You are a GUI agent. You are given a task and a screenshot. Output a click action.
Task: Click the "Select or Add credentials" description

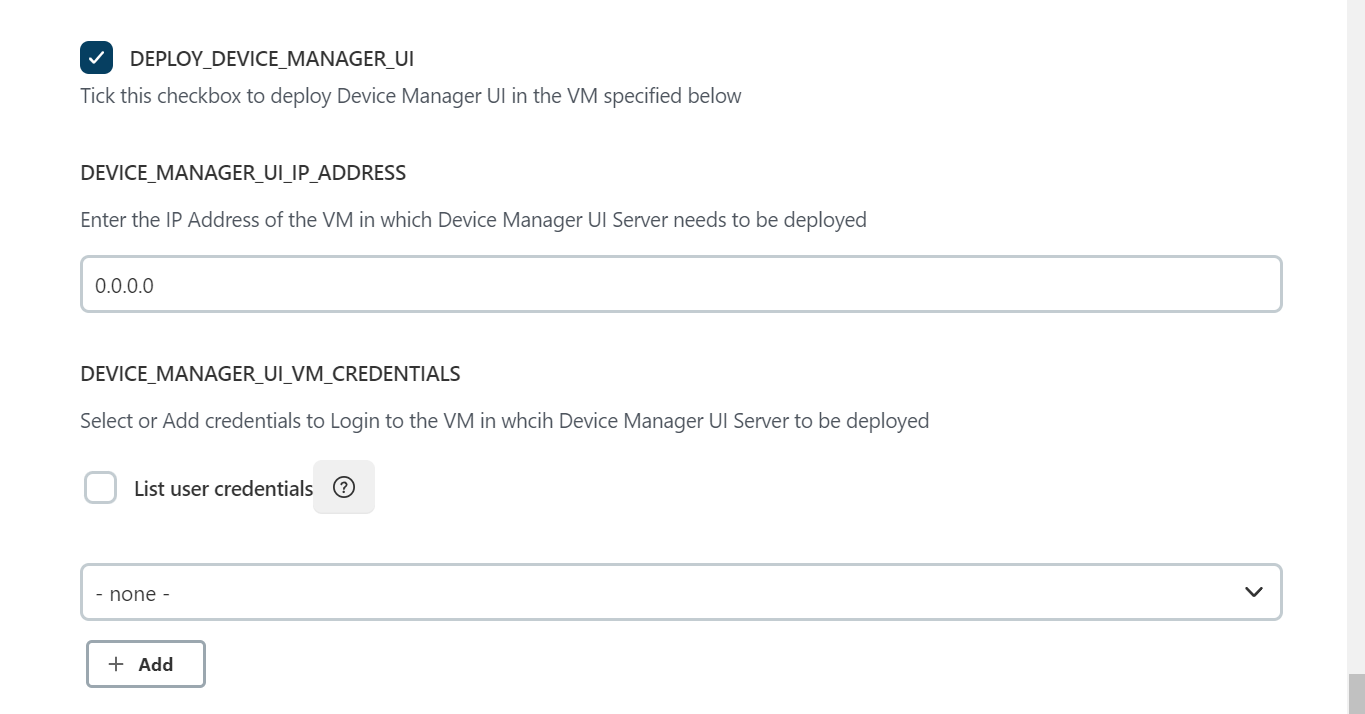(504, 421)
